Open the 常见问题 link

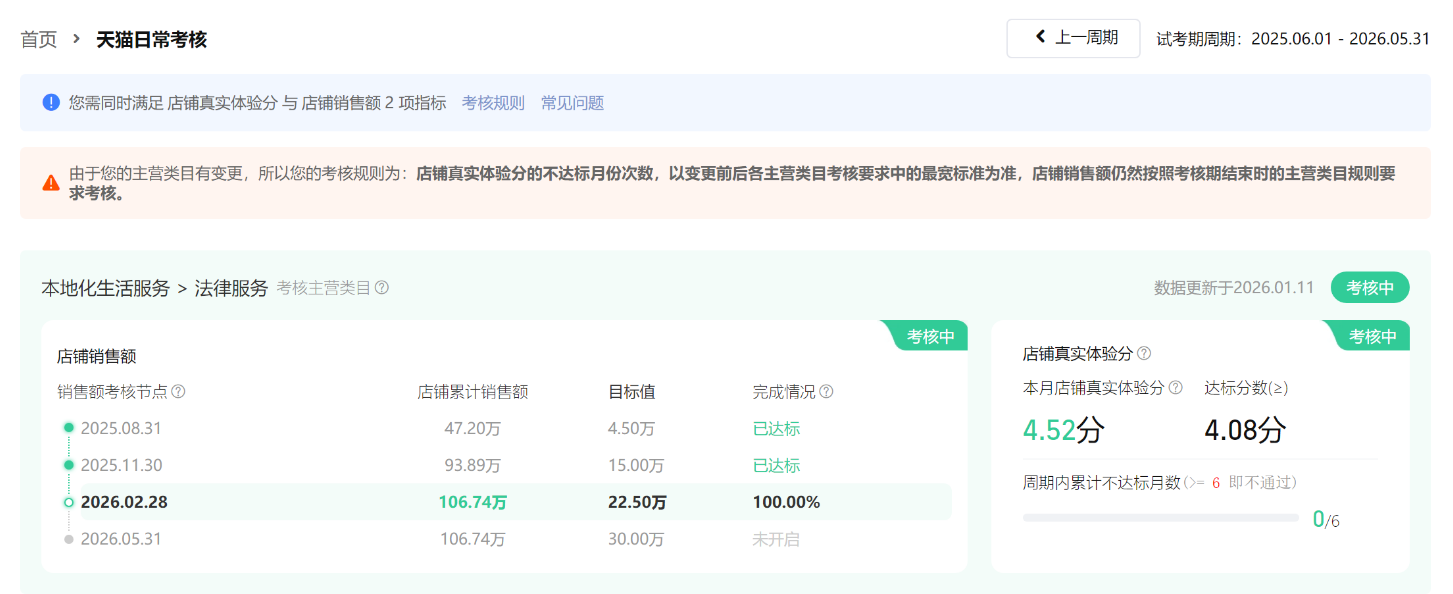(572, 103)
